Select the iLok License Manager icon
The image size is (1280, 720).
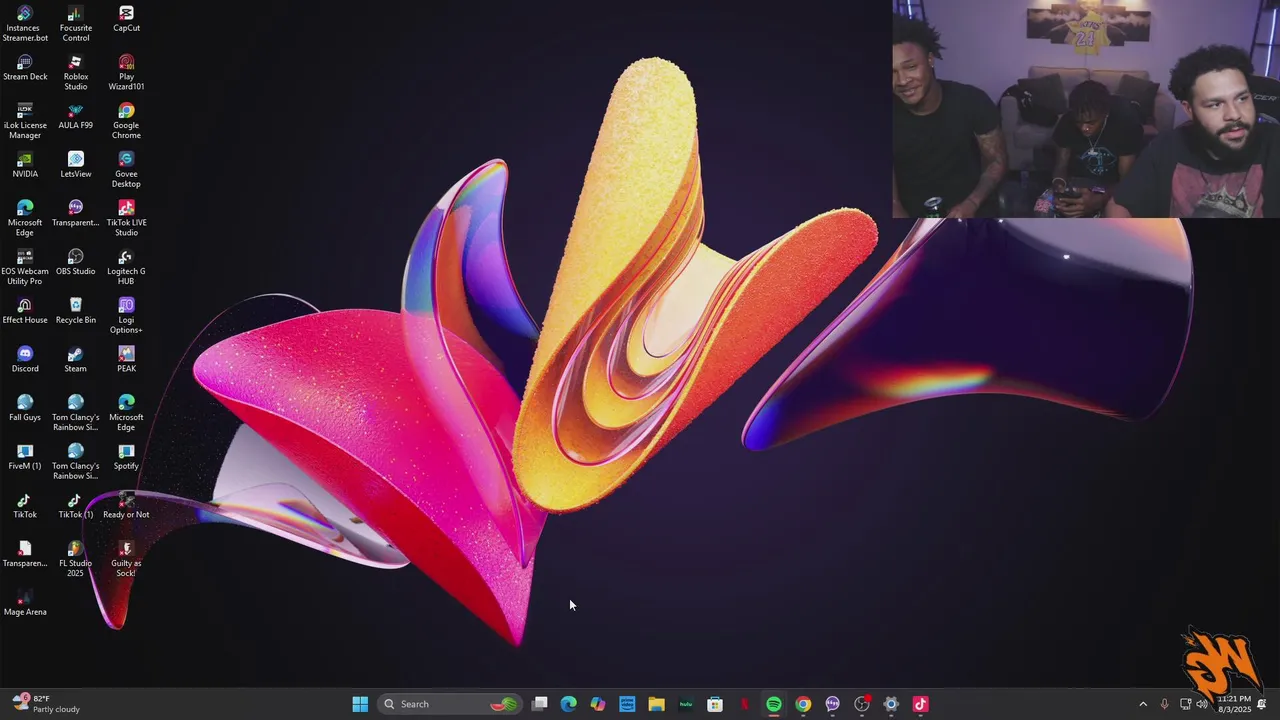(25, 122)
